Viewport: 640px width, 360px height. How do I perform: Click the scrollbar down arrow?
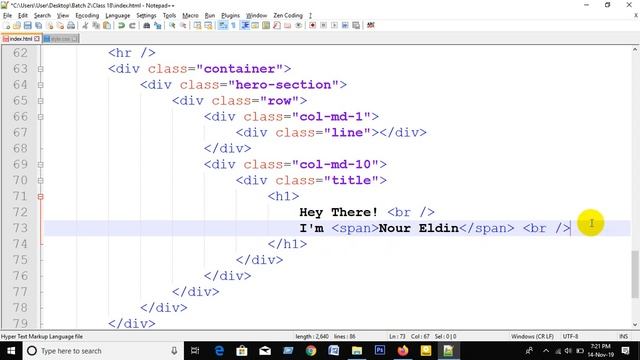(x=635, y=325)
